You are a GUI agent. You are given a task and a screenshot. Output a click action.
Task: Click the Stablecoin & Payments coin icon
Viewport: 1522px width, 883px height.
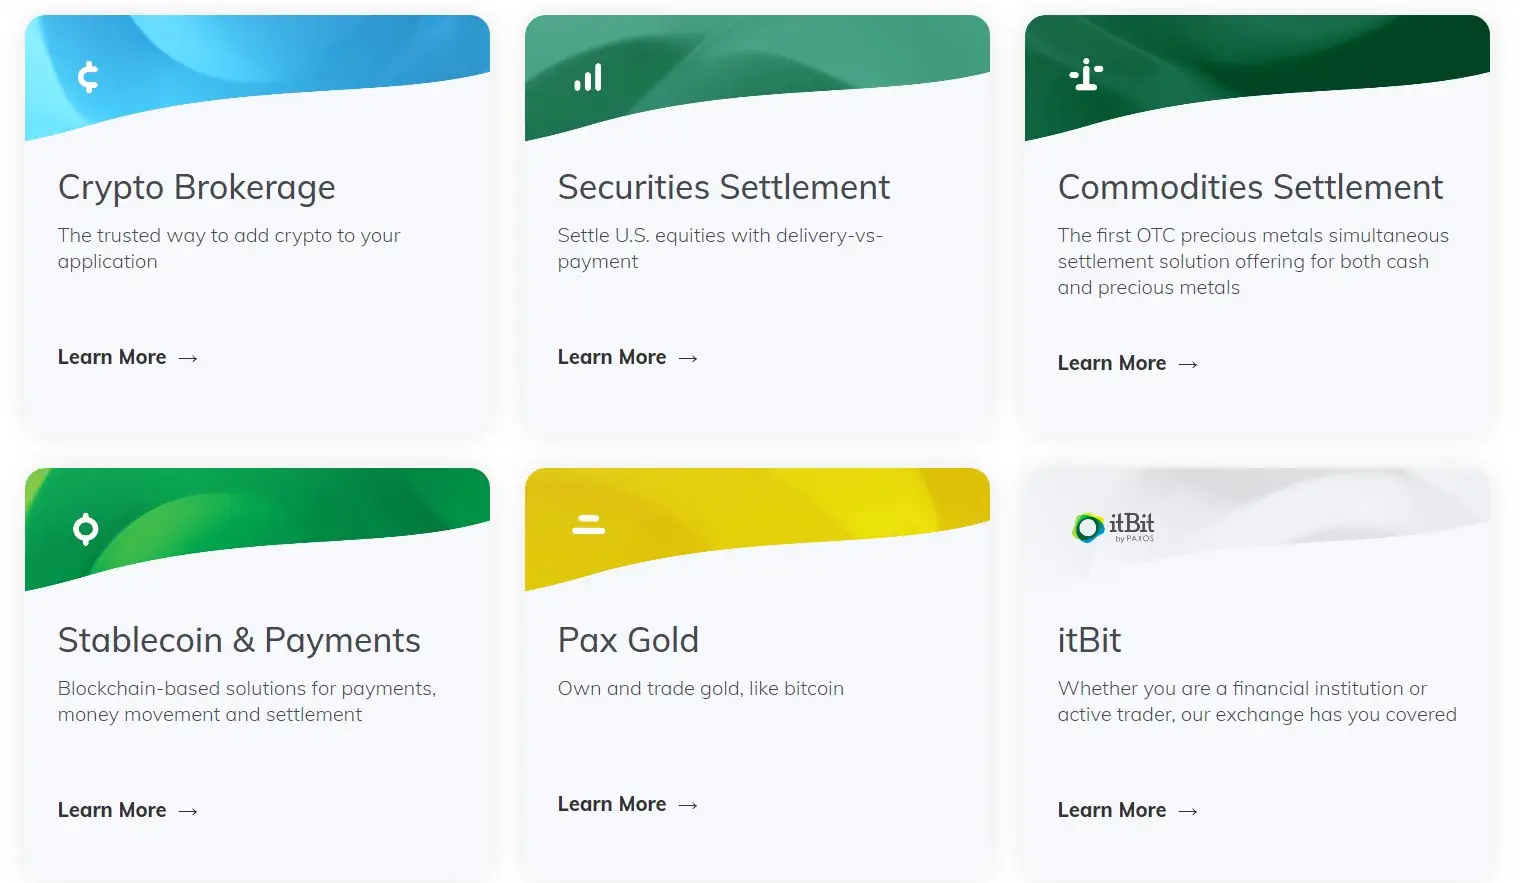point(86,529)
